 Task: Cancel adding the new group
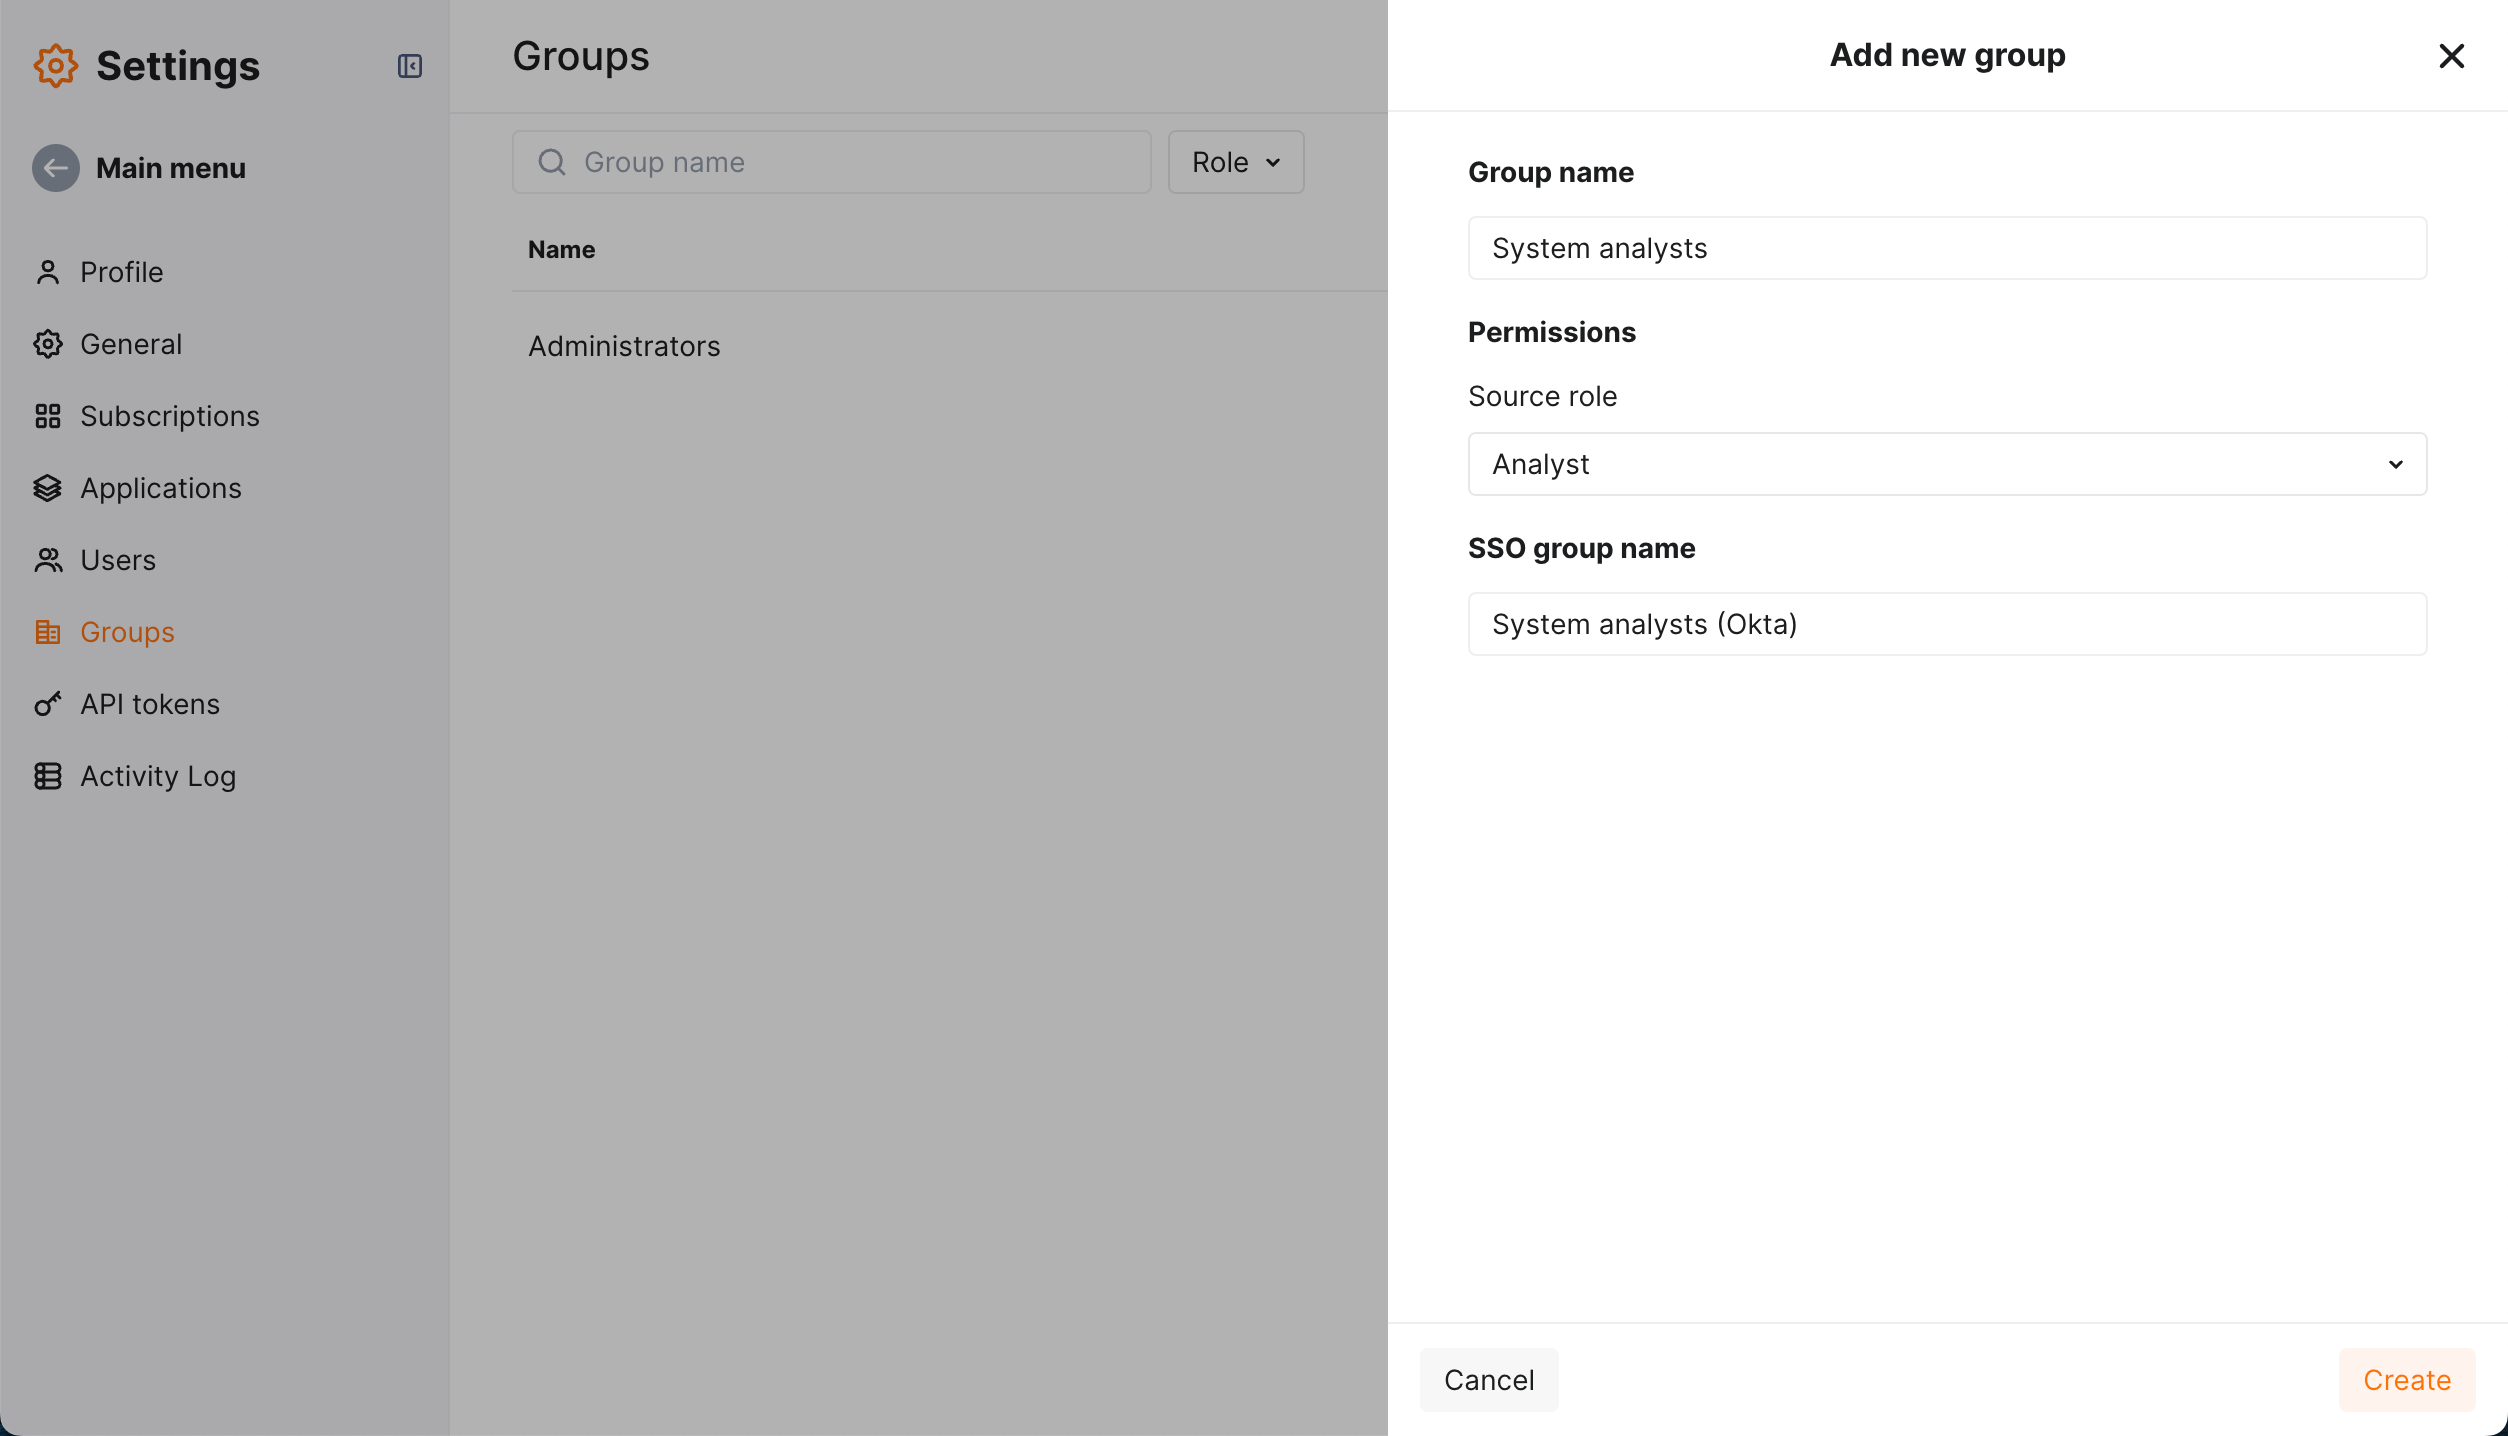point(1488,1379)
